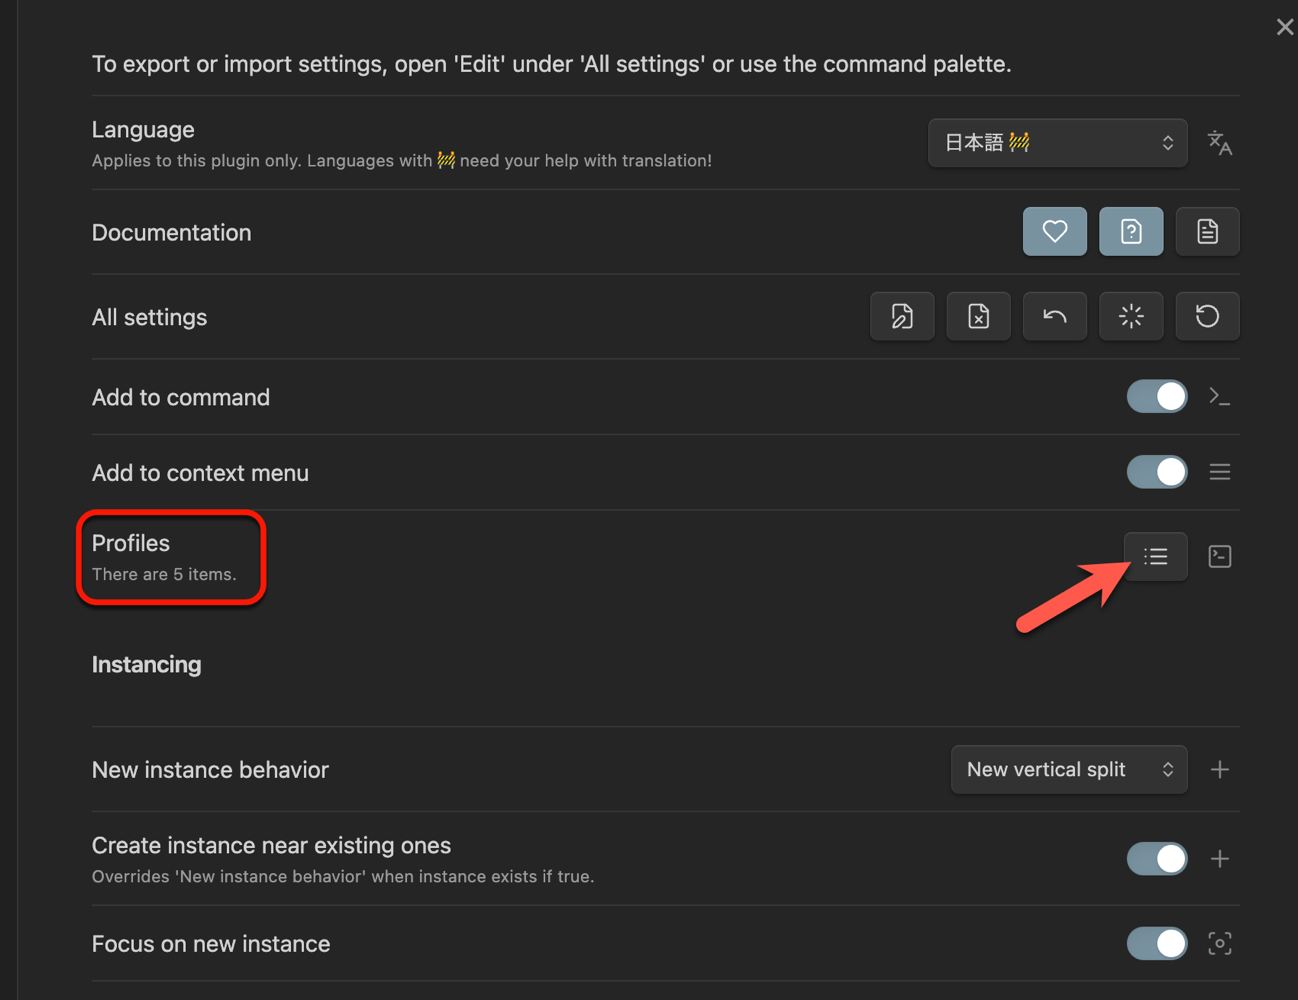Click the loader spinner icon in All settings
1298x1000 pixels.
point(1131,317)
